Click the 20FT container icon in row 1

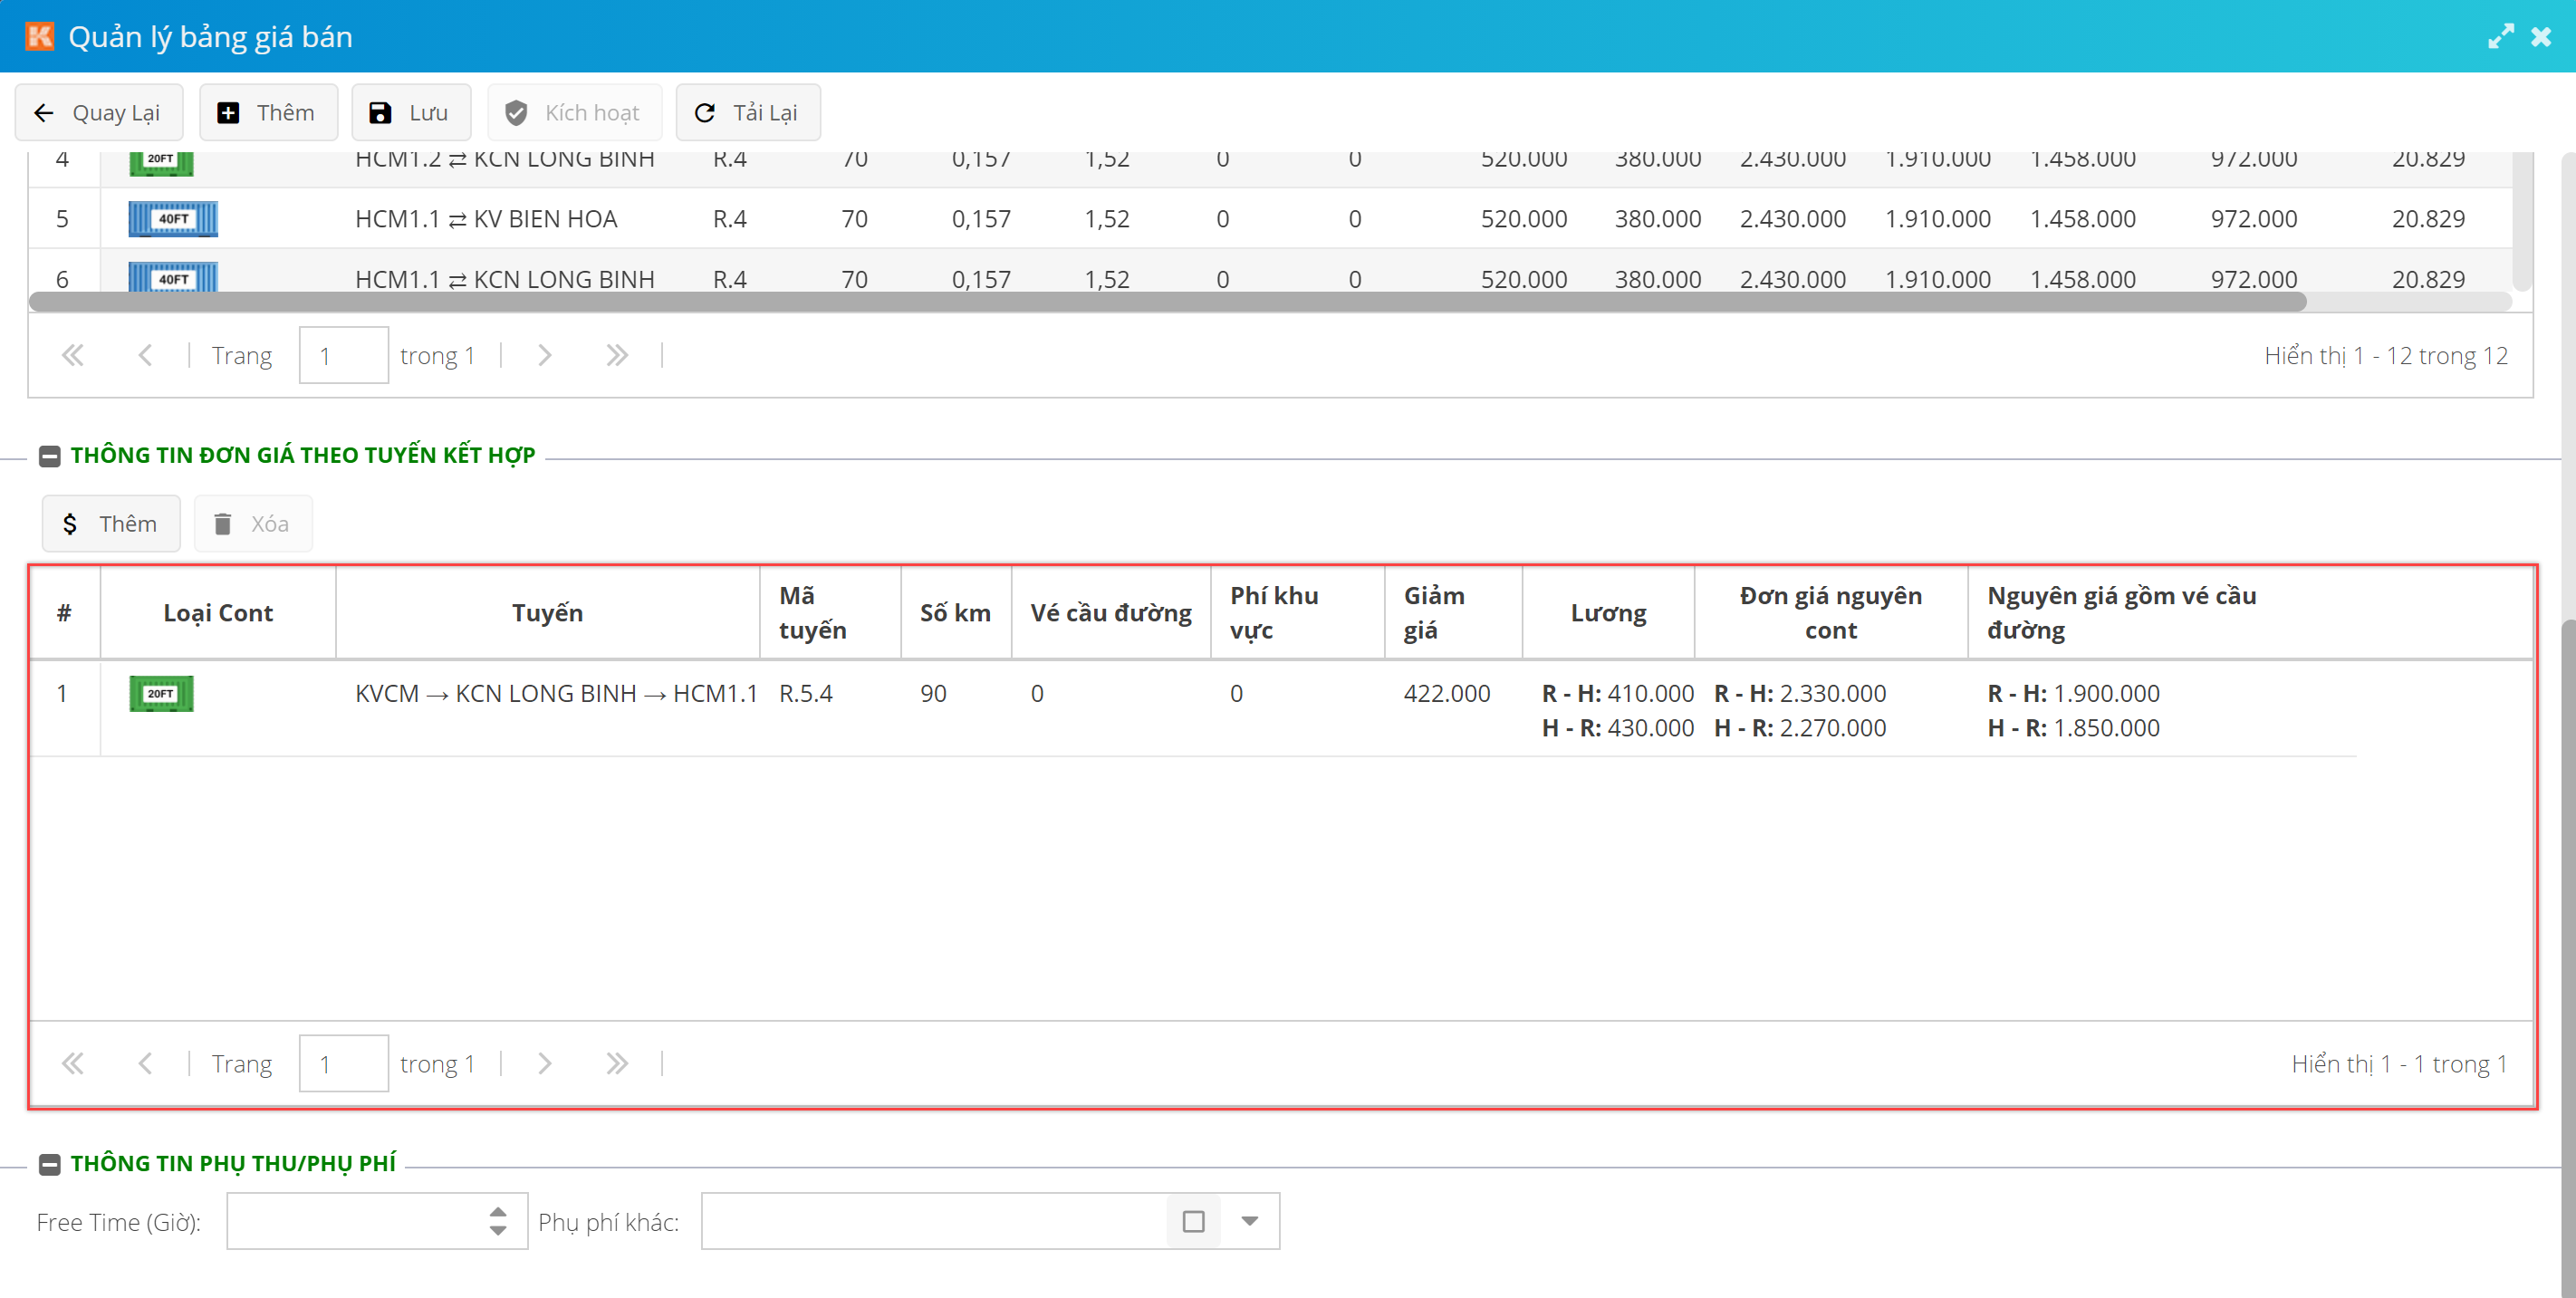pos(161,693)
